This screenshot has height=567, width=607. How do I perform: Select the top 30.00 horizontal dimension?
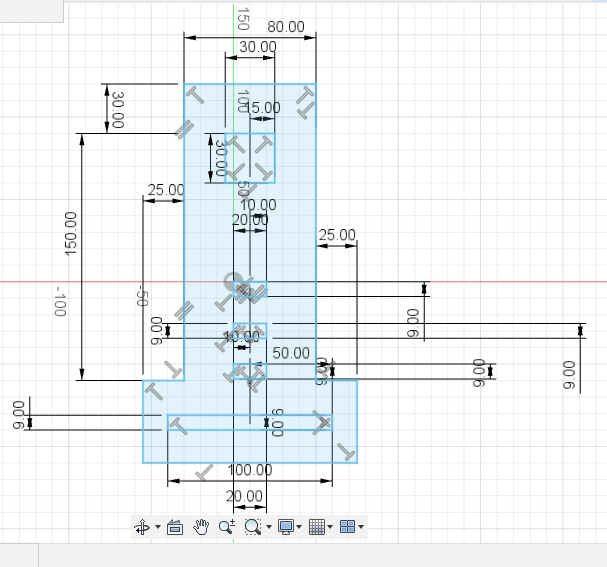(x=258, y=47)
